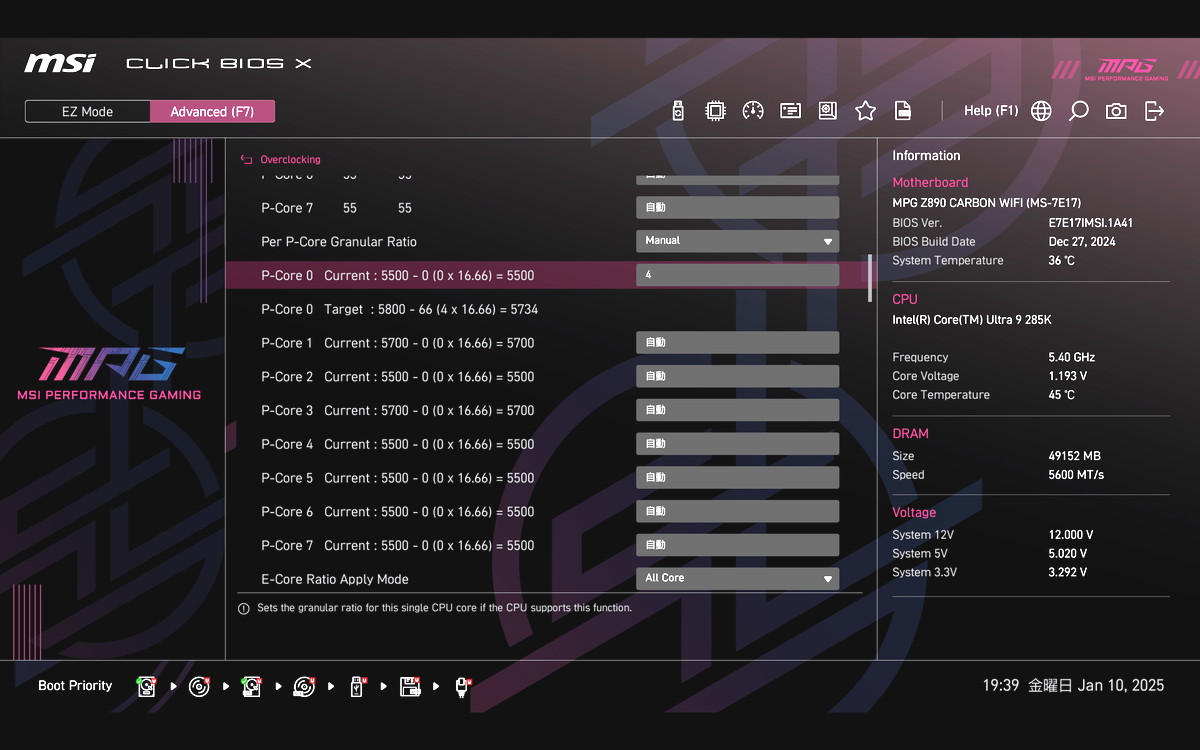The height and width of the screenshot is (750, 1200).
Task: Select the second boot device disc icon
Action: click(x=200, y=686)
